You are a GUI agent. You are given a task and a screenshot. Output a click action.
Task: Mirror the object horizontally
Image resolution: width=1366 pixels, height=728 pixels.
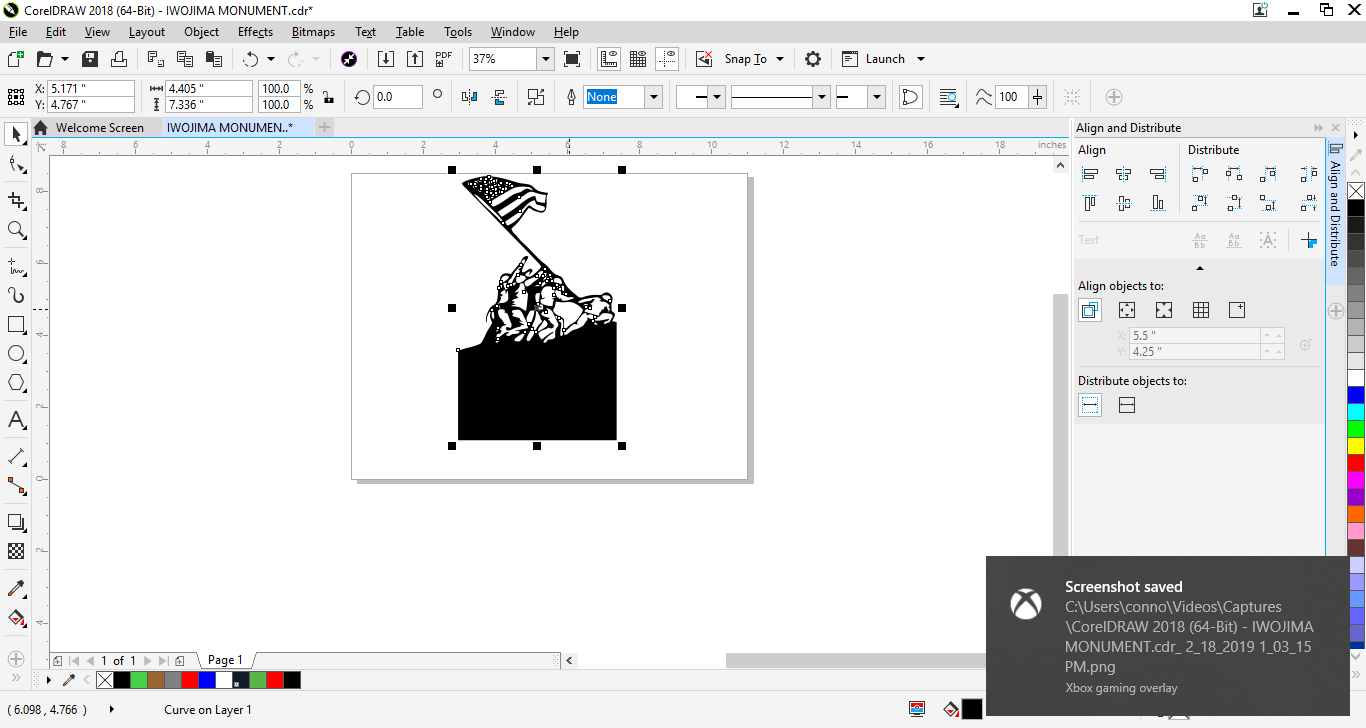coord(470,97)
